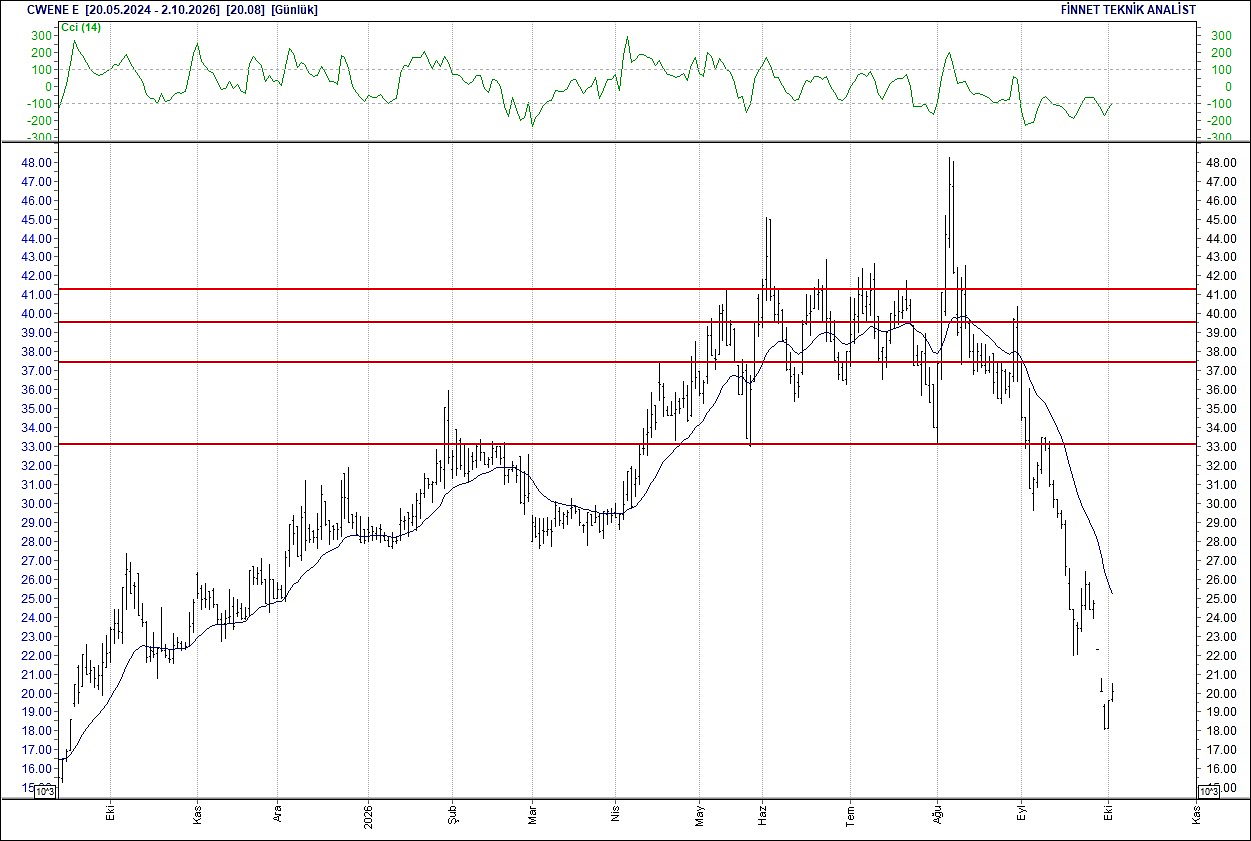1251x841 pixels.
Task: Select the red horizontal line near 37.50
Action: 628,362
